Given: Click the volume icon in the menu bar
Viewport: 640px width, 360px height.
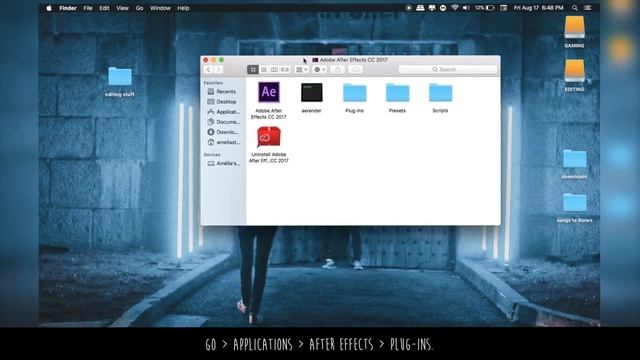Looking at the screenshot, I should [466, 8].
